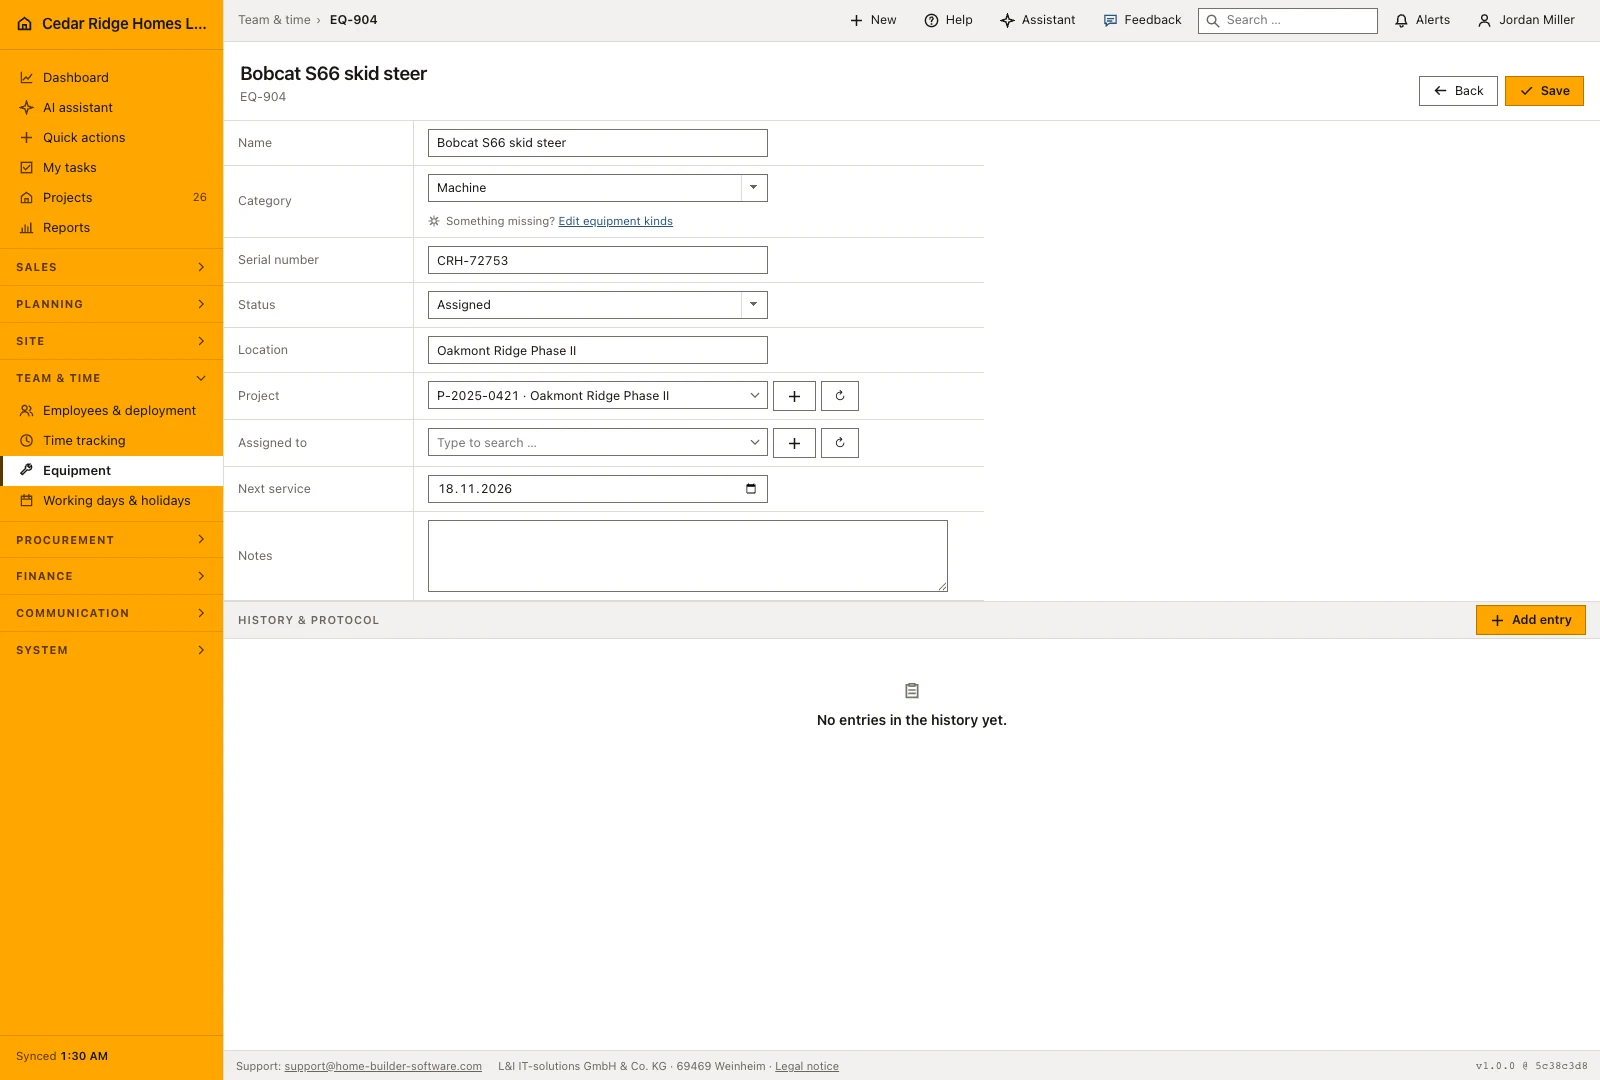This screenshot has height=1080, width=1600.
Task: Open the Jordan Miller user menu
Action: click(1526, 20)
